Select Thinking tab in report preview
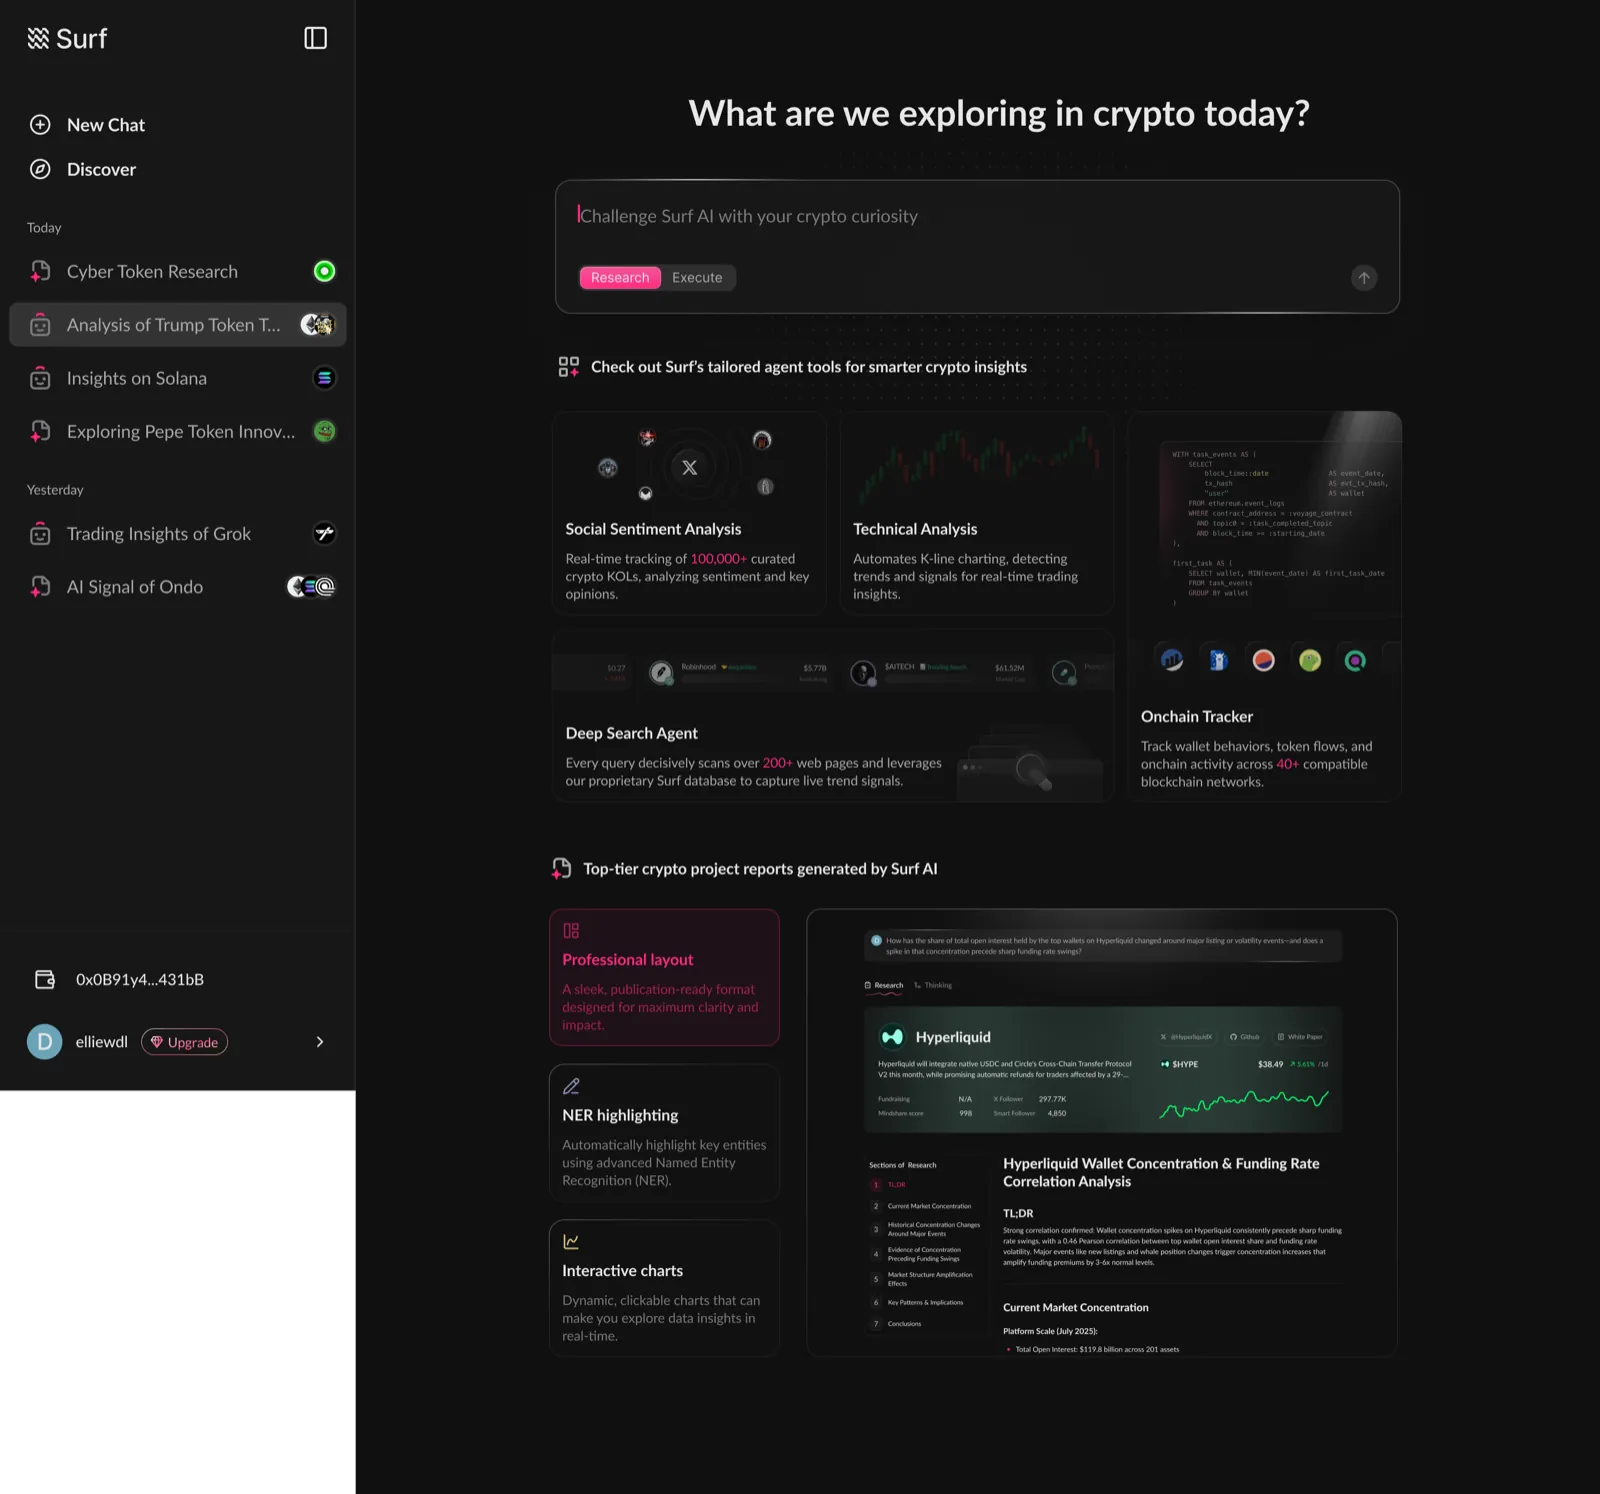The height and width of the screenshot is (1494, 1600). tap(933, 985)
